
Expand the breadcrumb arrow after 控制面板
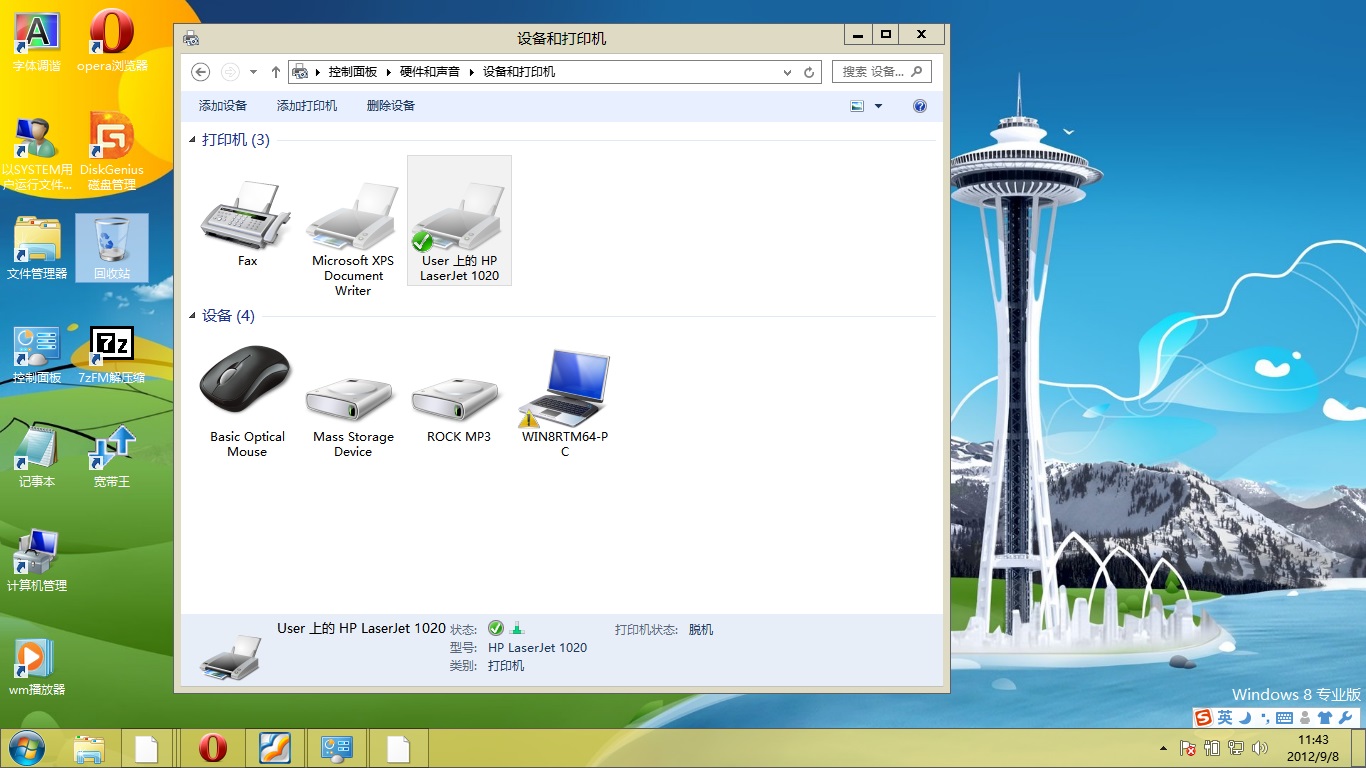(x=390, y=72)
